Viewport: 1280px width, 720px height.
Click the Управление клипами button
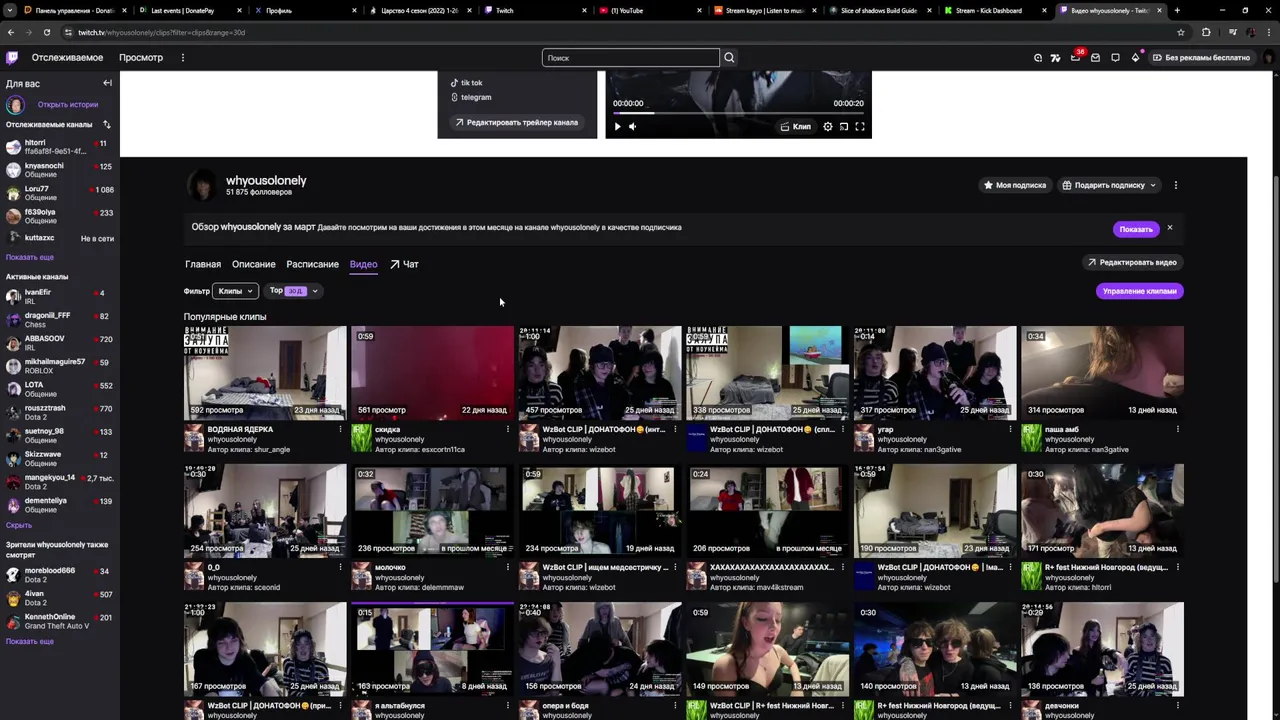pyautogui.click(x=1140, y=291)
